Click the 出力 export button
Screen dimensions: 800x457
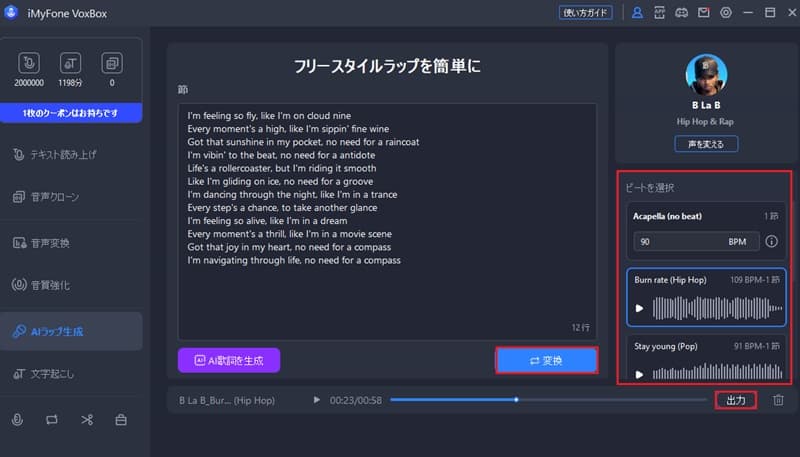pyautogui.click(x=735, y=400)
